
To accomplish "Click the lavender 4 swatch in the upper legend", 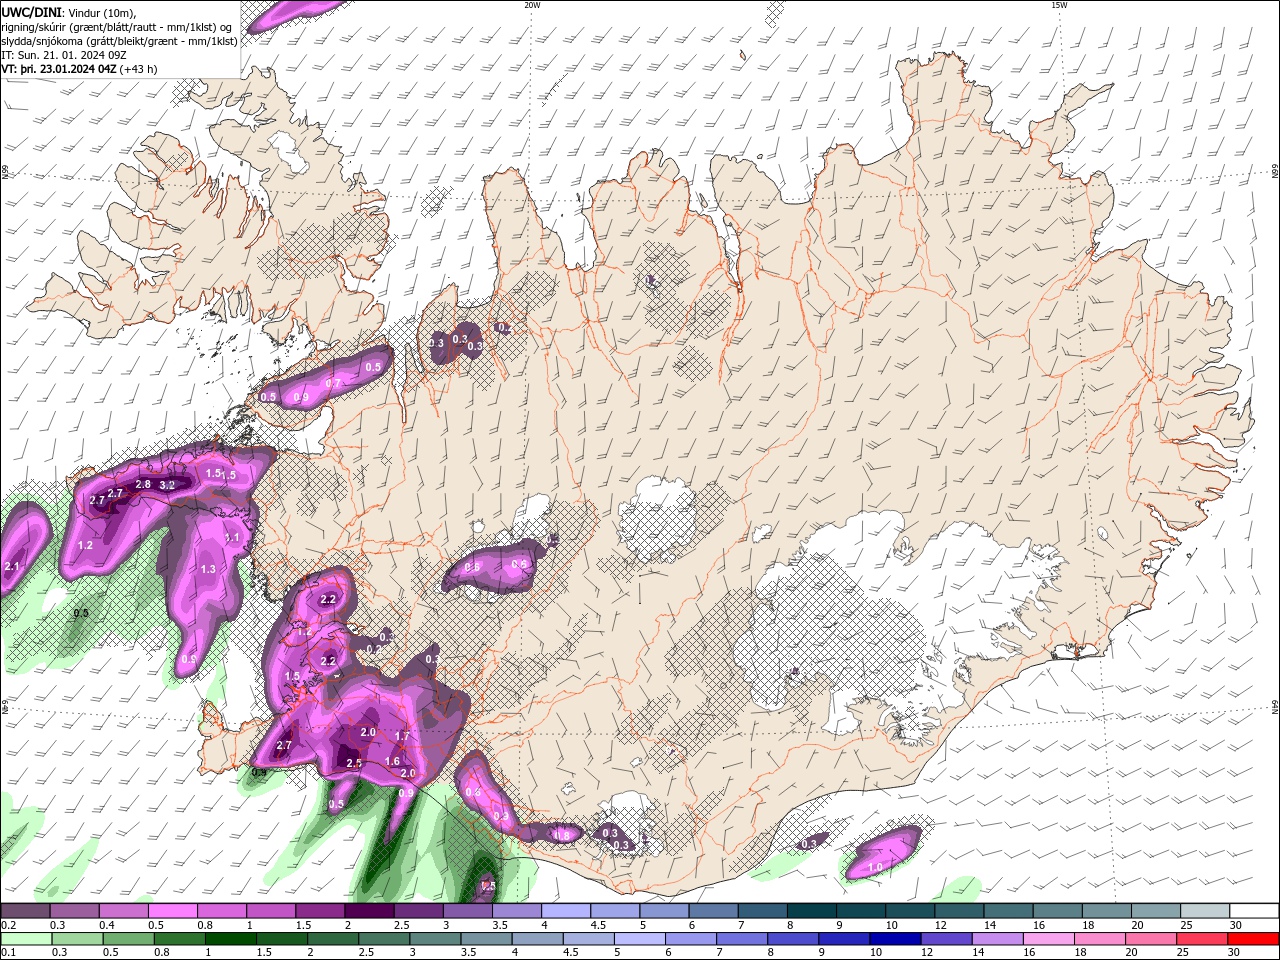I will [x=566, y=911].
